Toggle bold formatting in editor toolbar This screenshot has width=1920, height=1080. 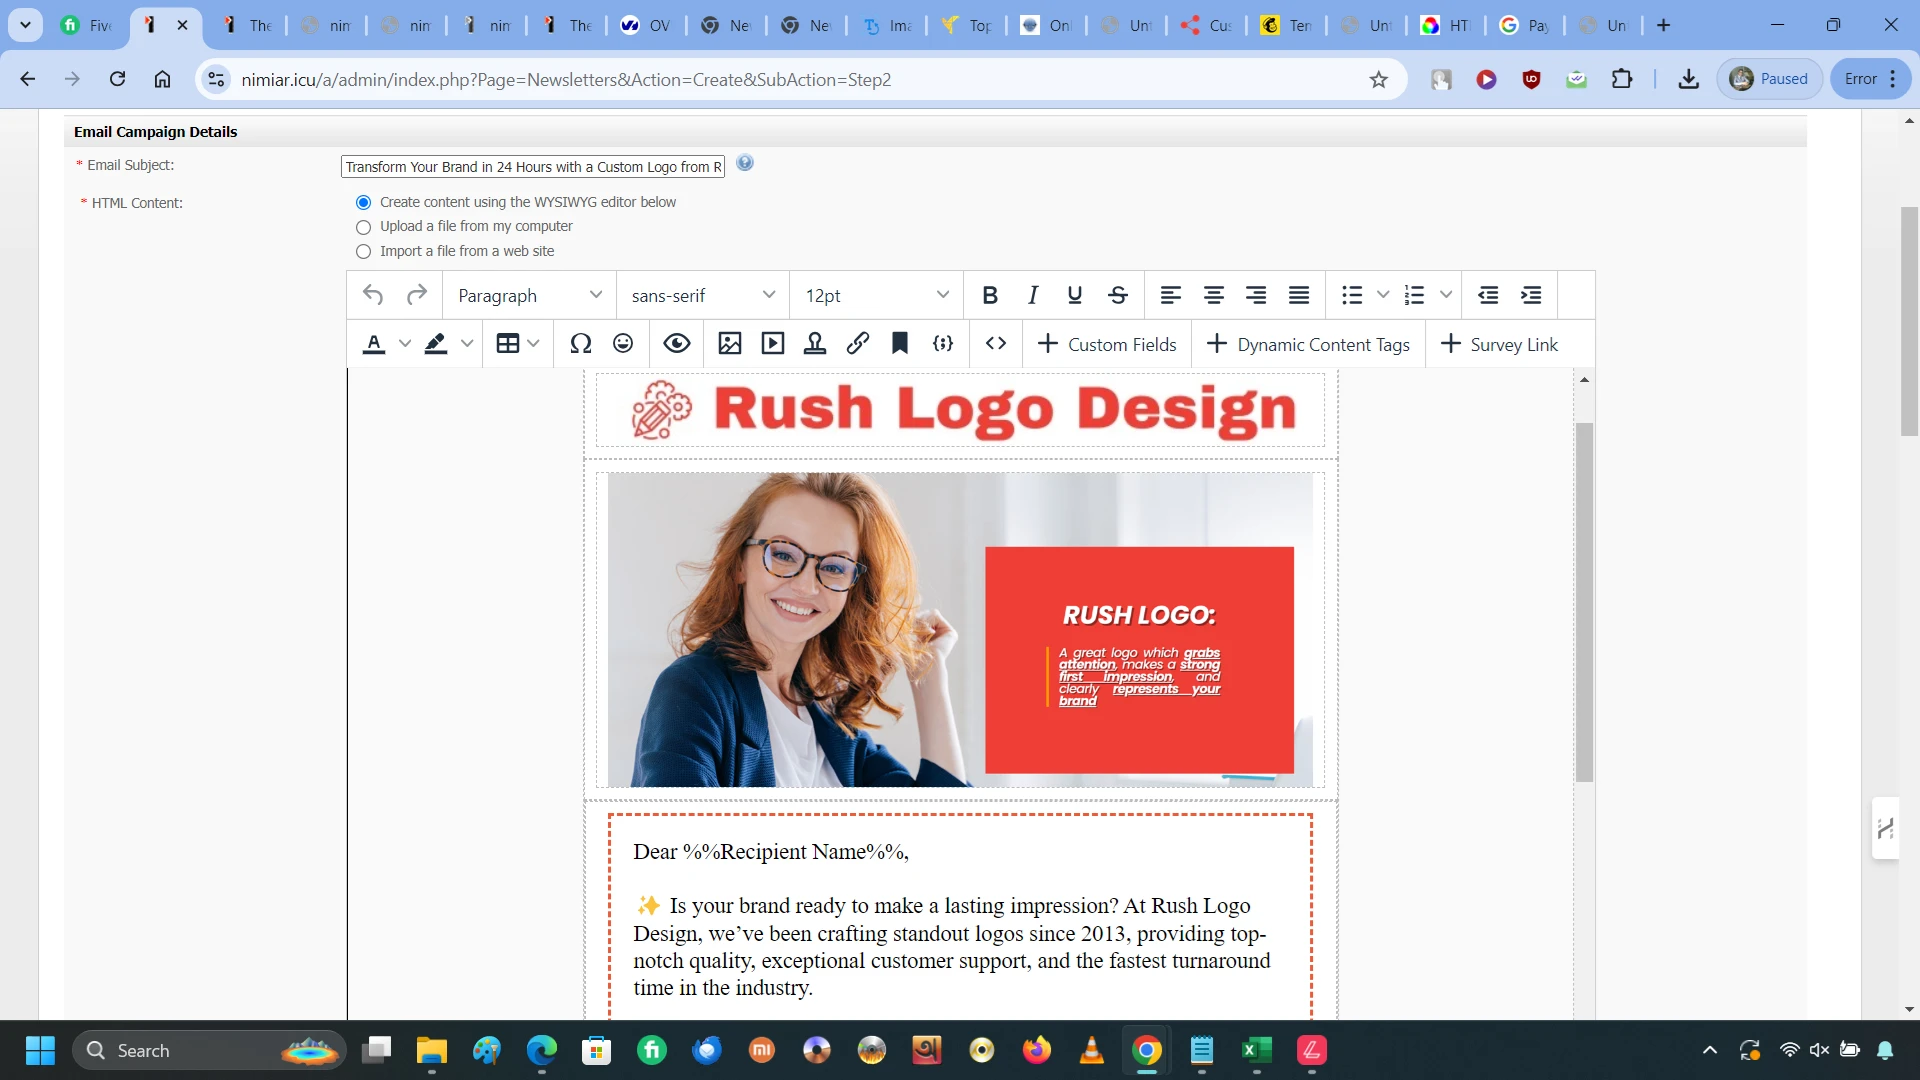point(990,295)
